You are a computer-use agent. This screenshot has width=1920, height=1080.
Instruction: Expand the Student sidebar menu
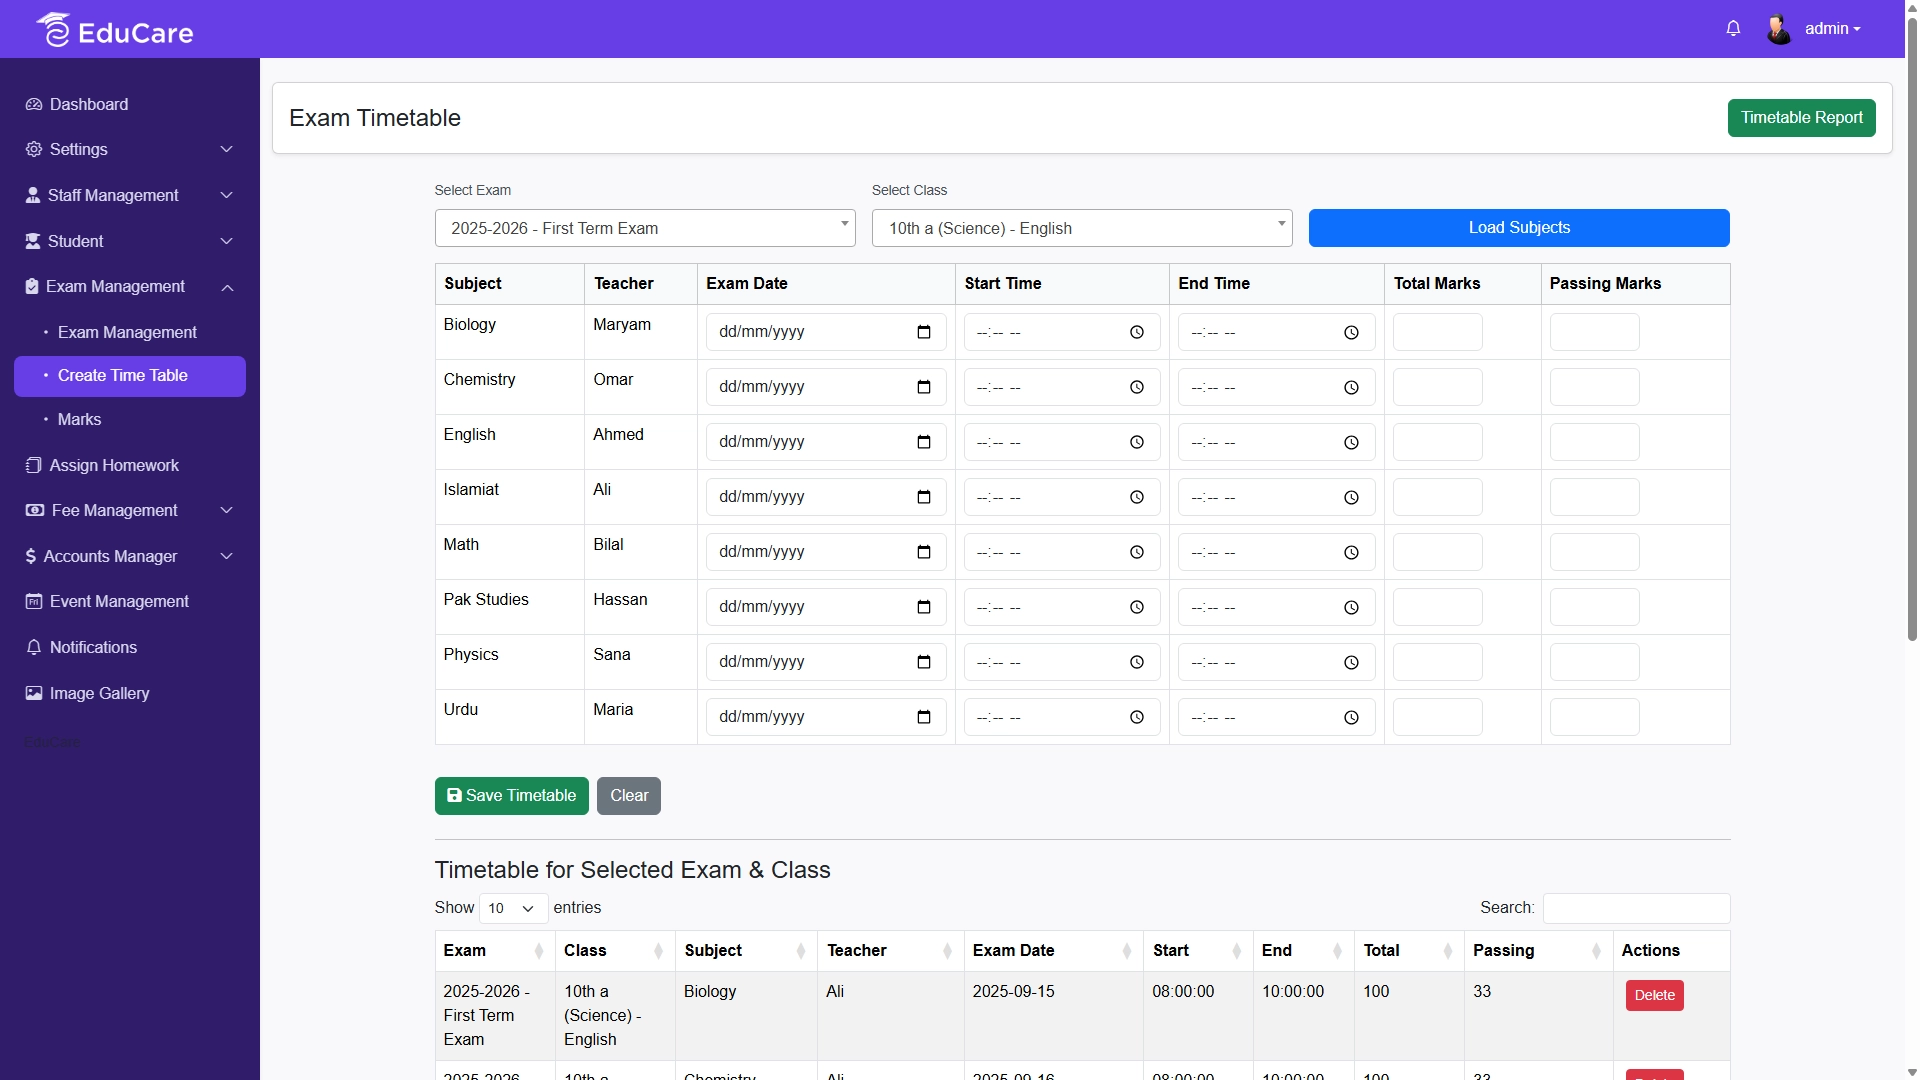[130, 241]
